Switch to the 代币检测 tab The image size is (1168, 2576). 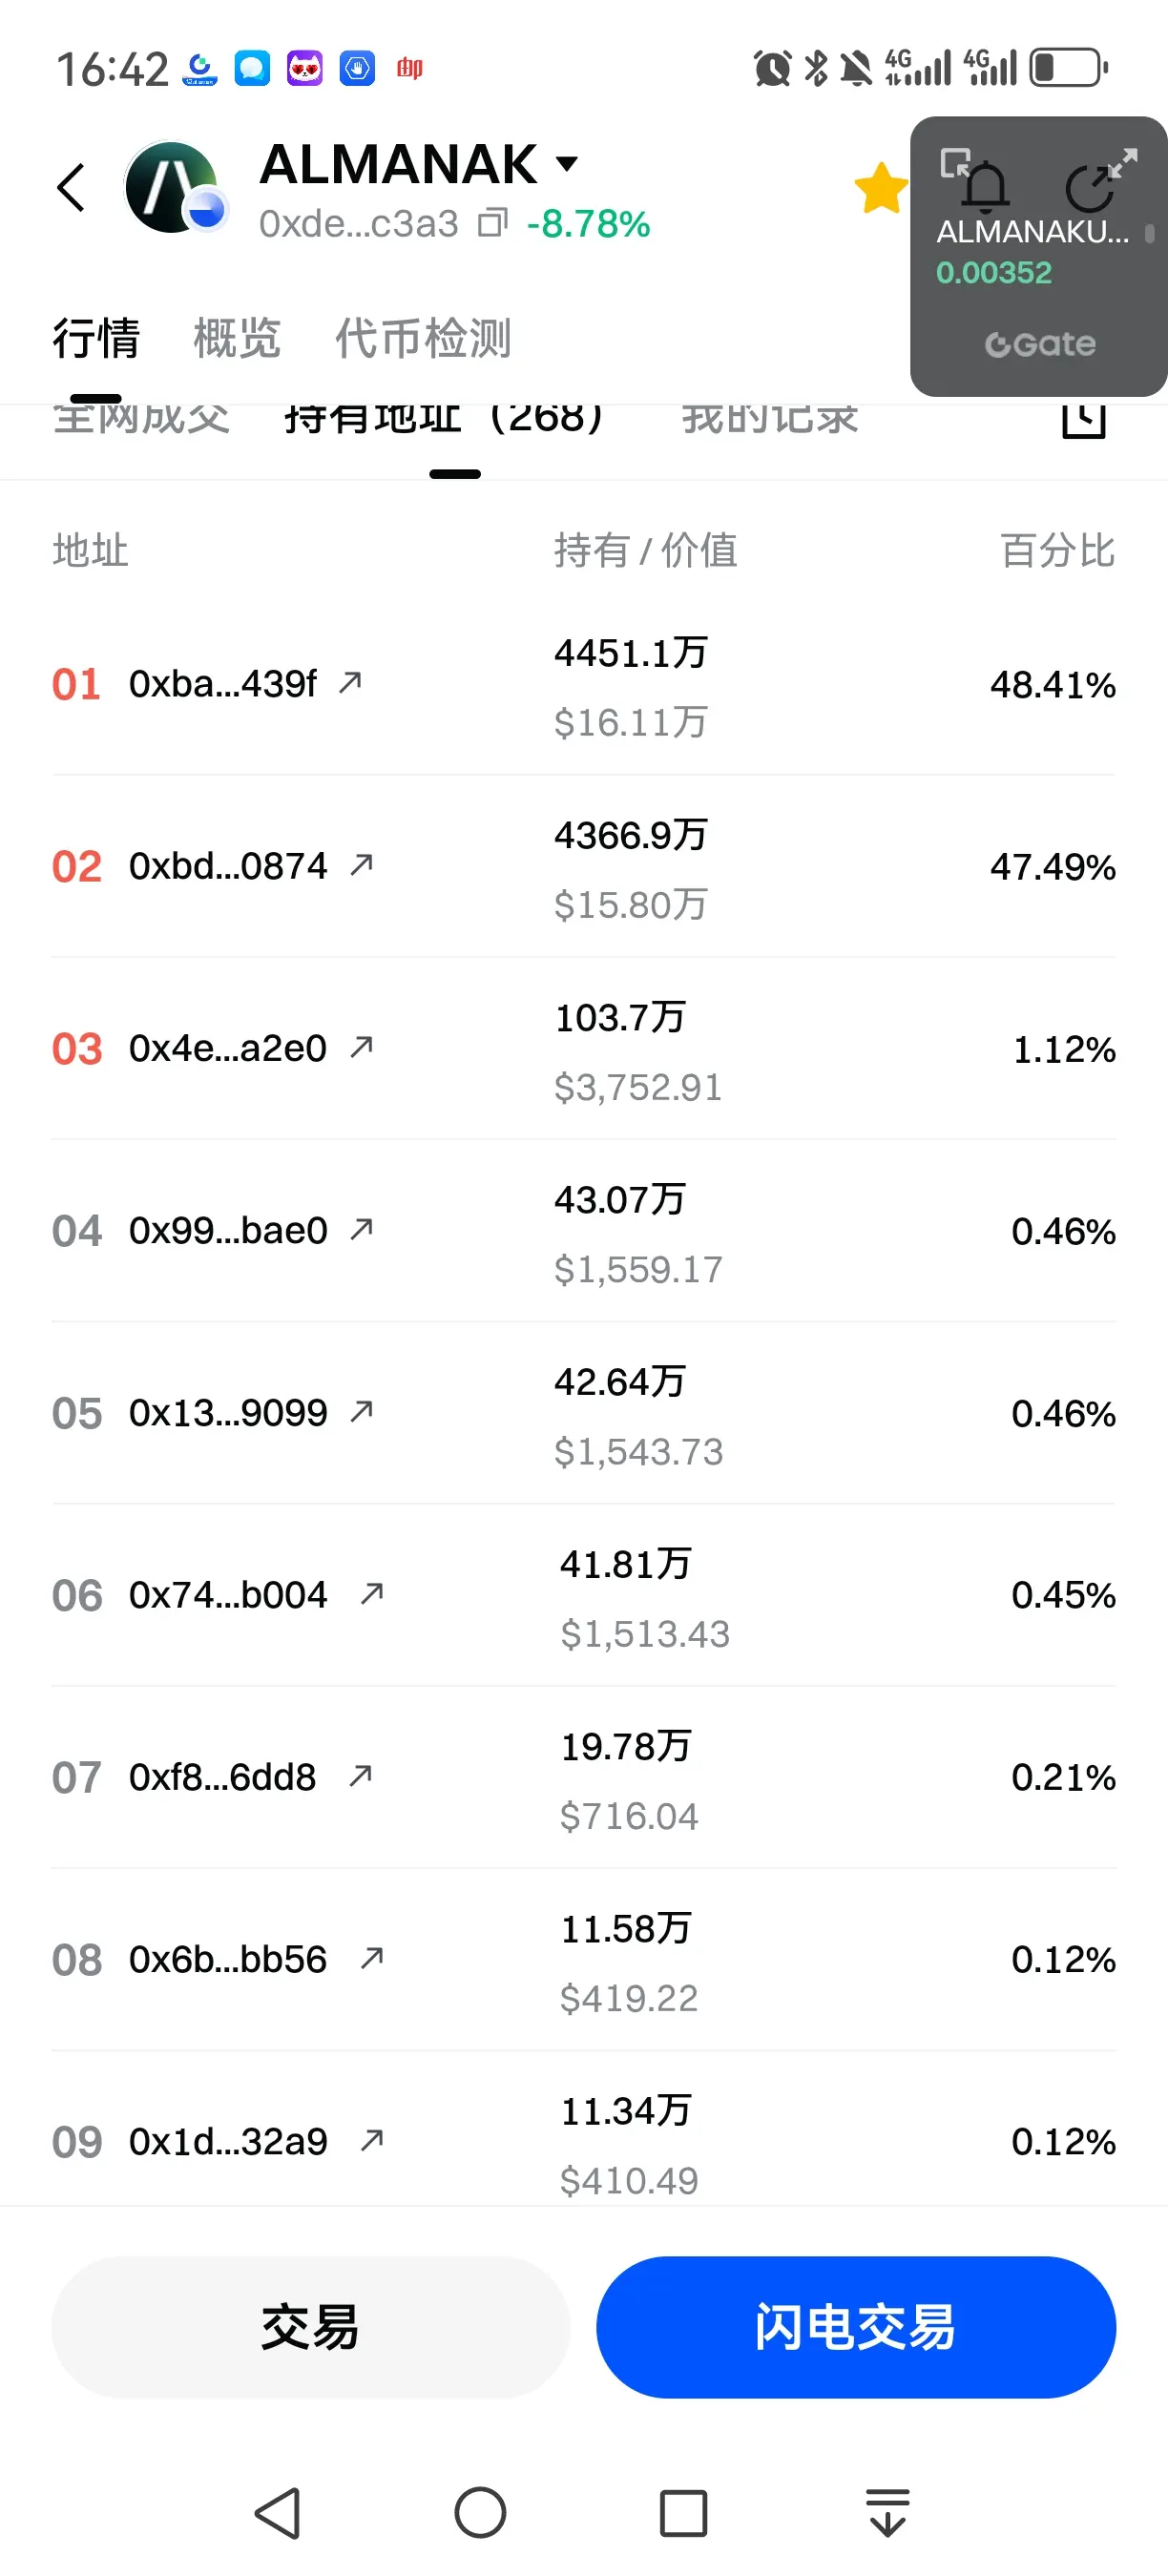[423, 338]
